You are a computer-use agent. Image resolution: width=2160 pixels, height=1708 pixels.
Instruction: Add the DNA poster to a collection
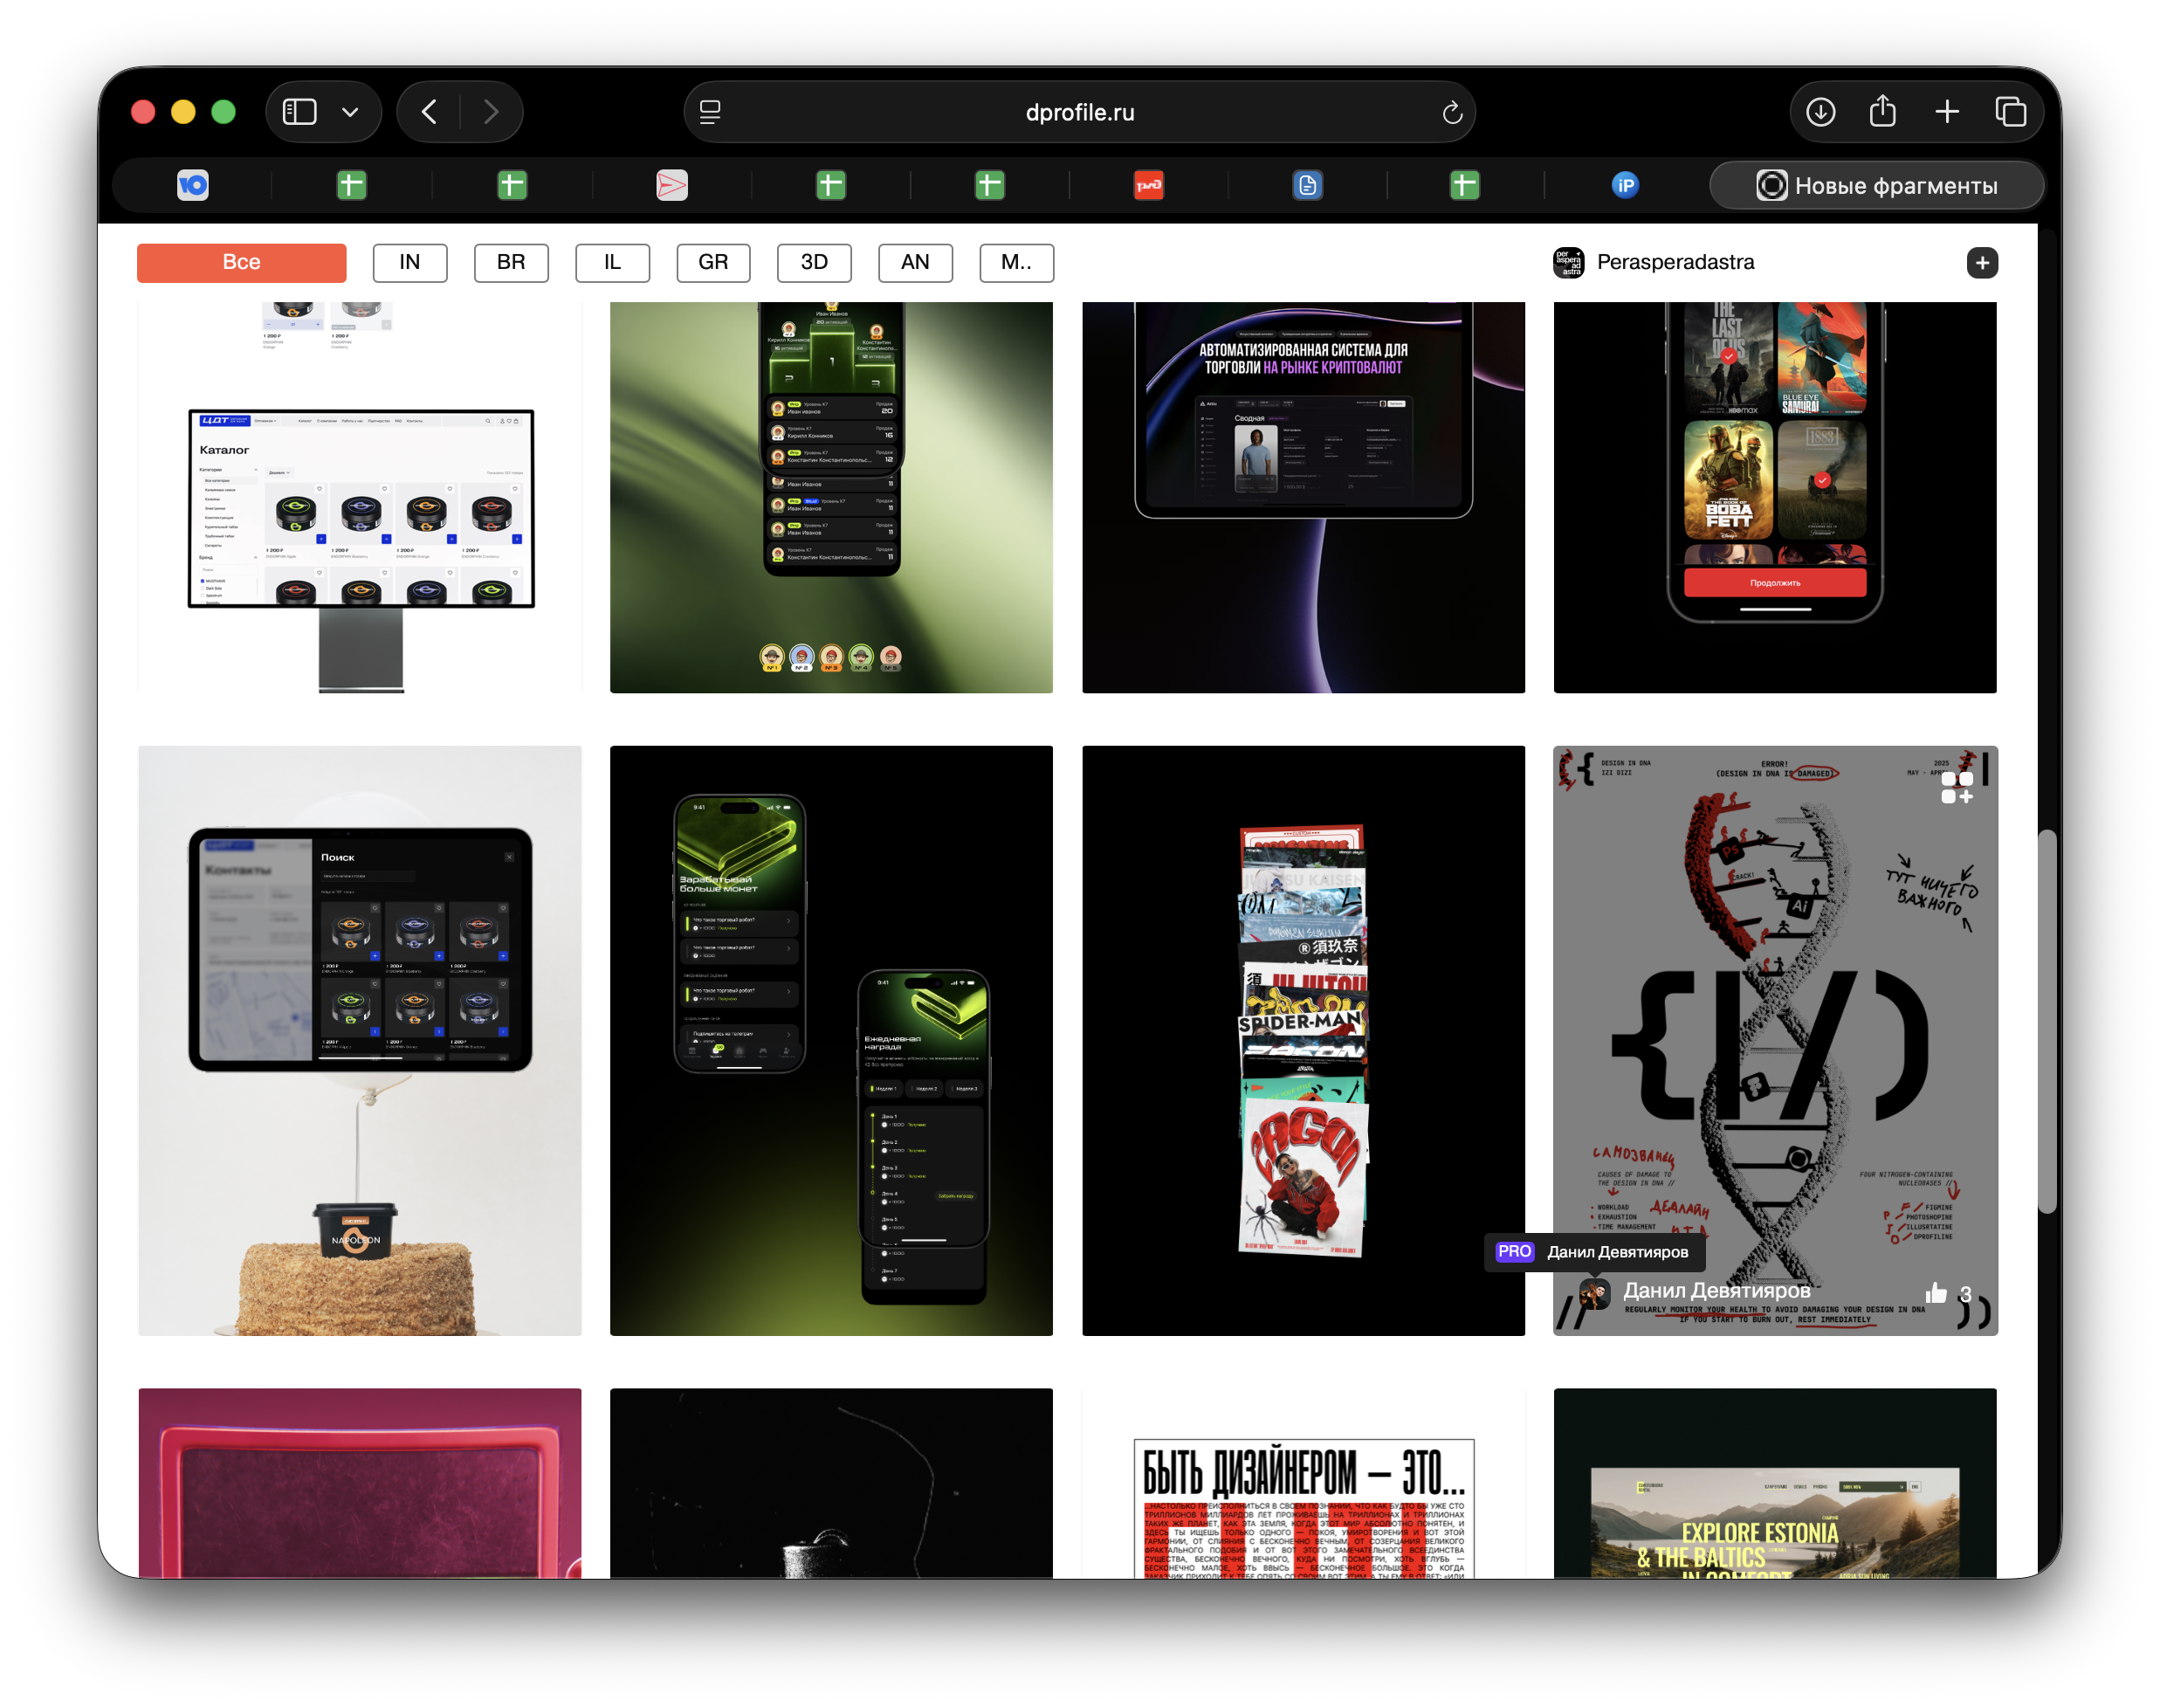click(1956, 787)
